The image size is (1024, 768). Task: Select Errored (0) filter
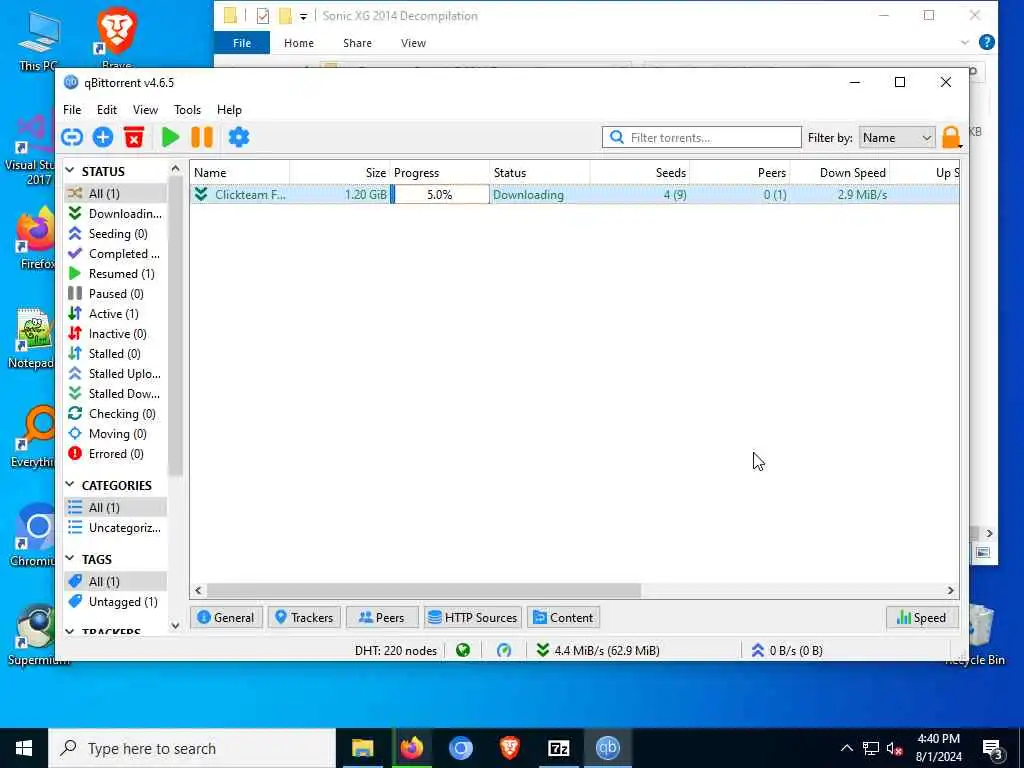coord(116,454)
